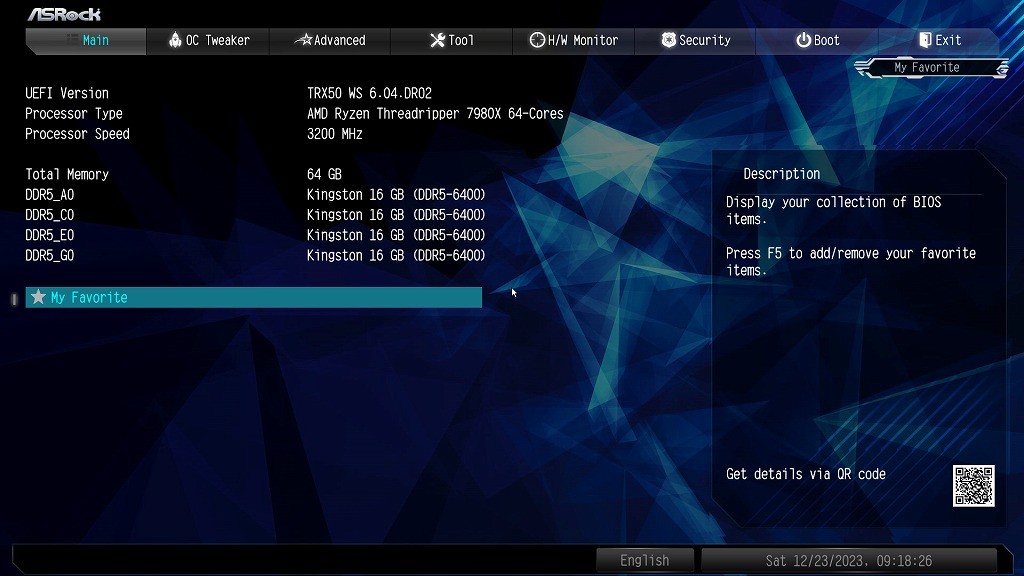Viewport: 1024px width, 576px height.
Task: Open the English language selector
Action: [x=644, y=560]
